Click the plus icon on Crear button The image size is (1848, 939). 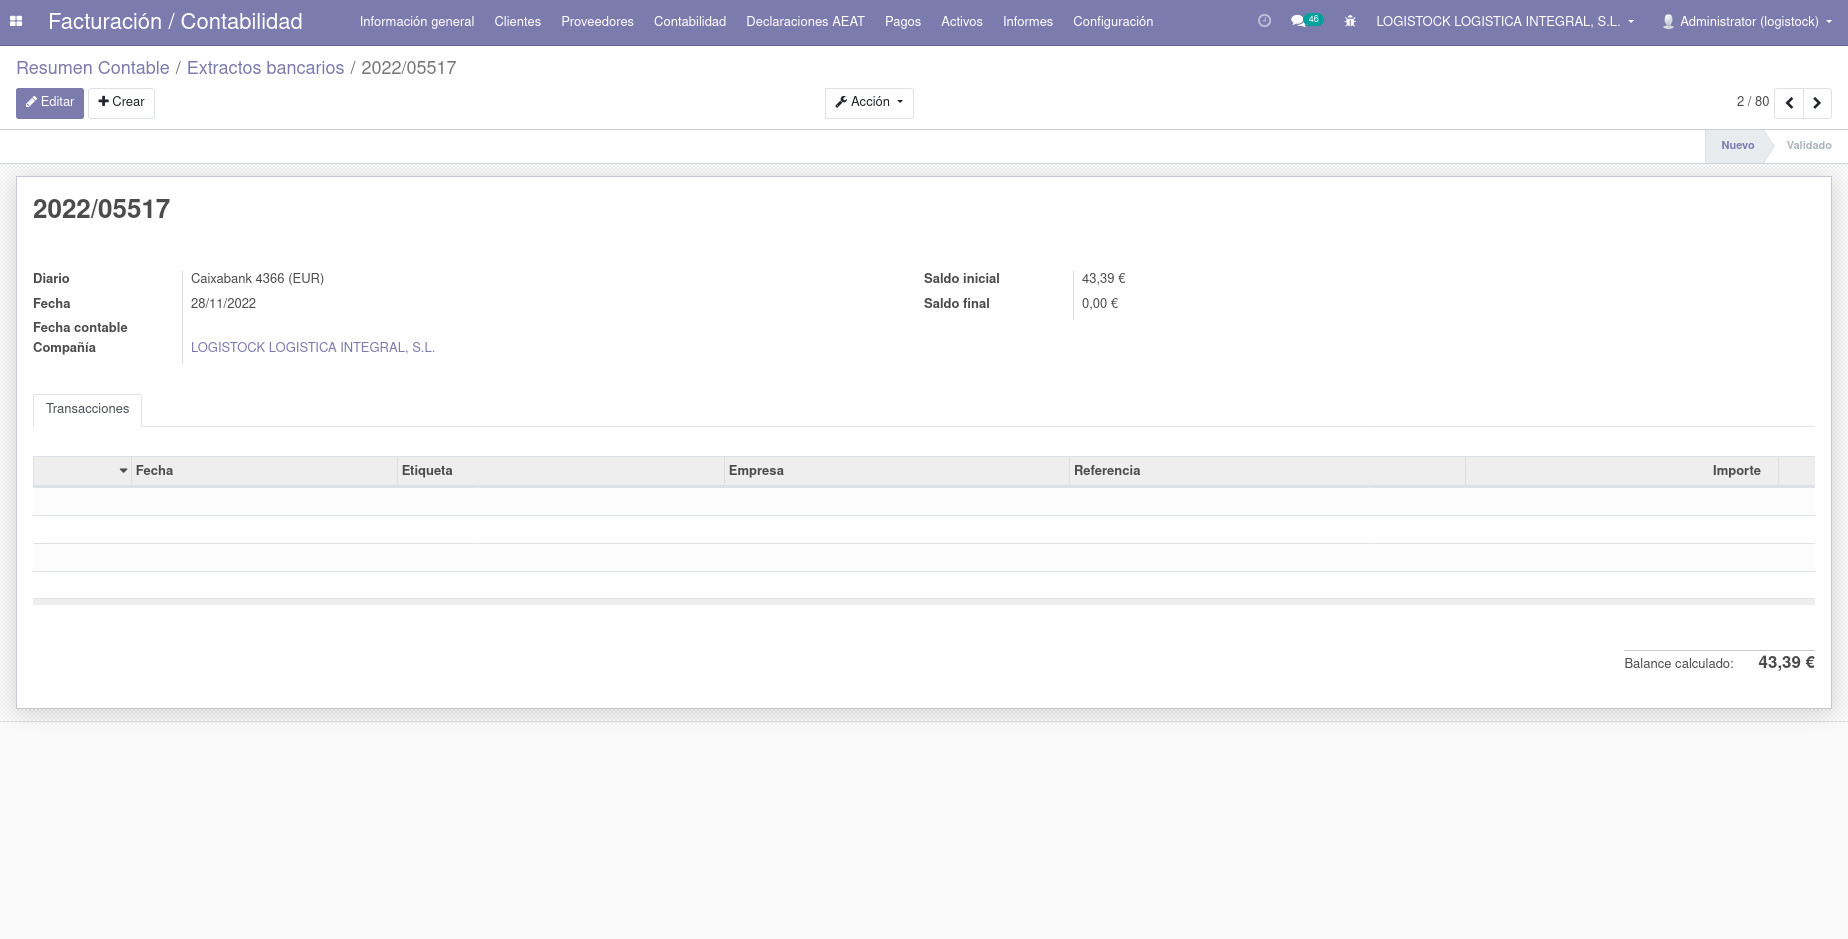pyautogui.click(x=105, y=101)
